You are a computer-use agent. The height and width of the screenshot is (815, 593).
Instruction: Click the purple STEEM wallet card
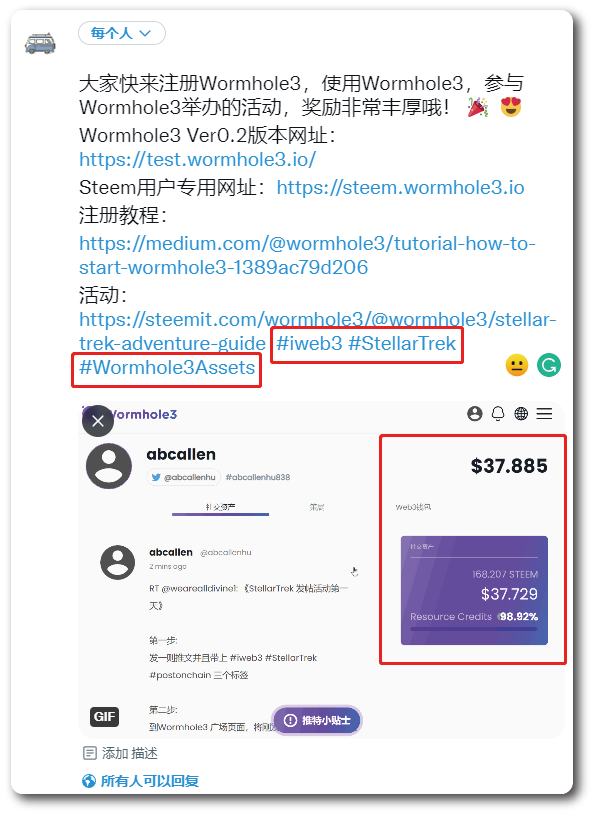coord(474,590)
